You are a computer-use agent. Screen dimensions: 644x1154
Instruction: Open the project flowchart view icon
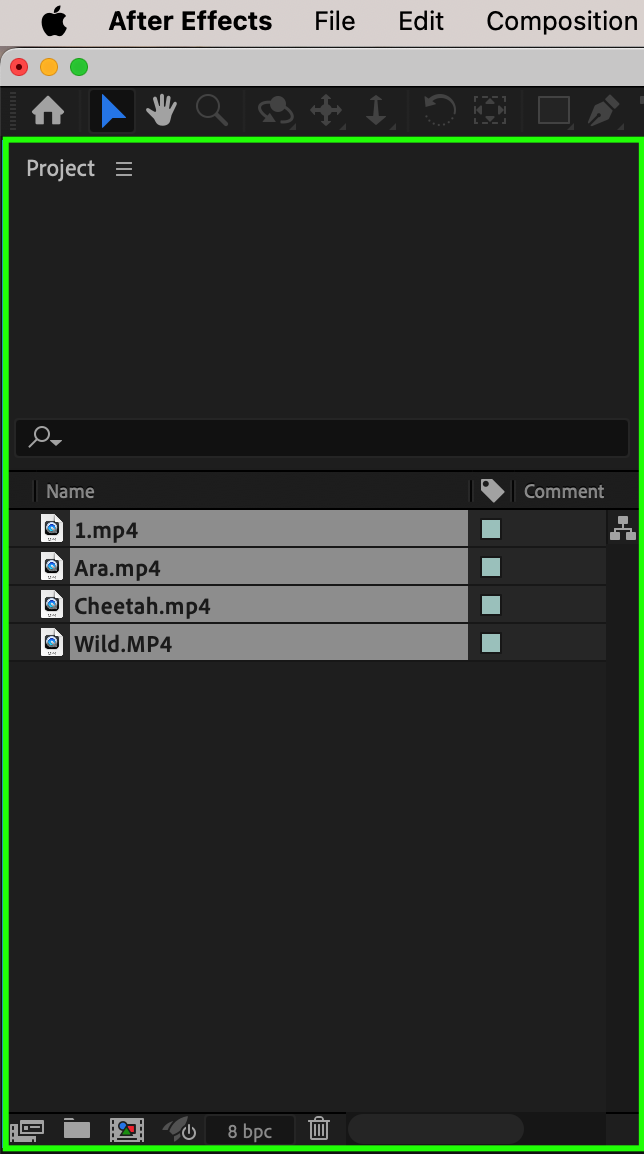click(x=622, y=529)
